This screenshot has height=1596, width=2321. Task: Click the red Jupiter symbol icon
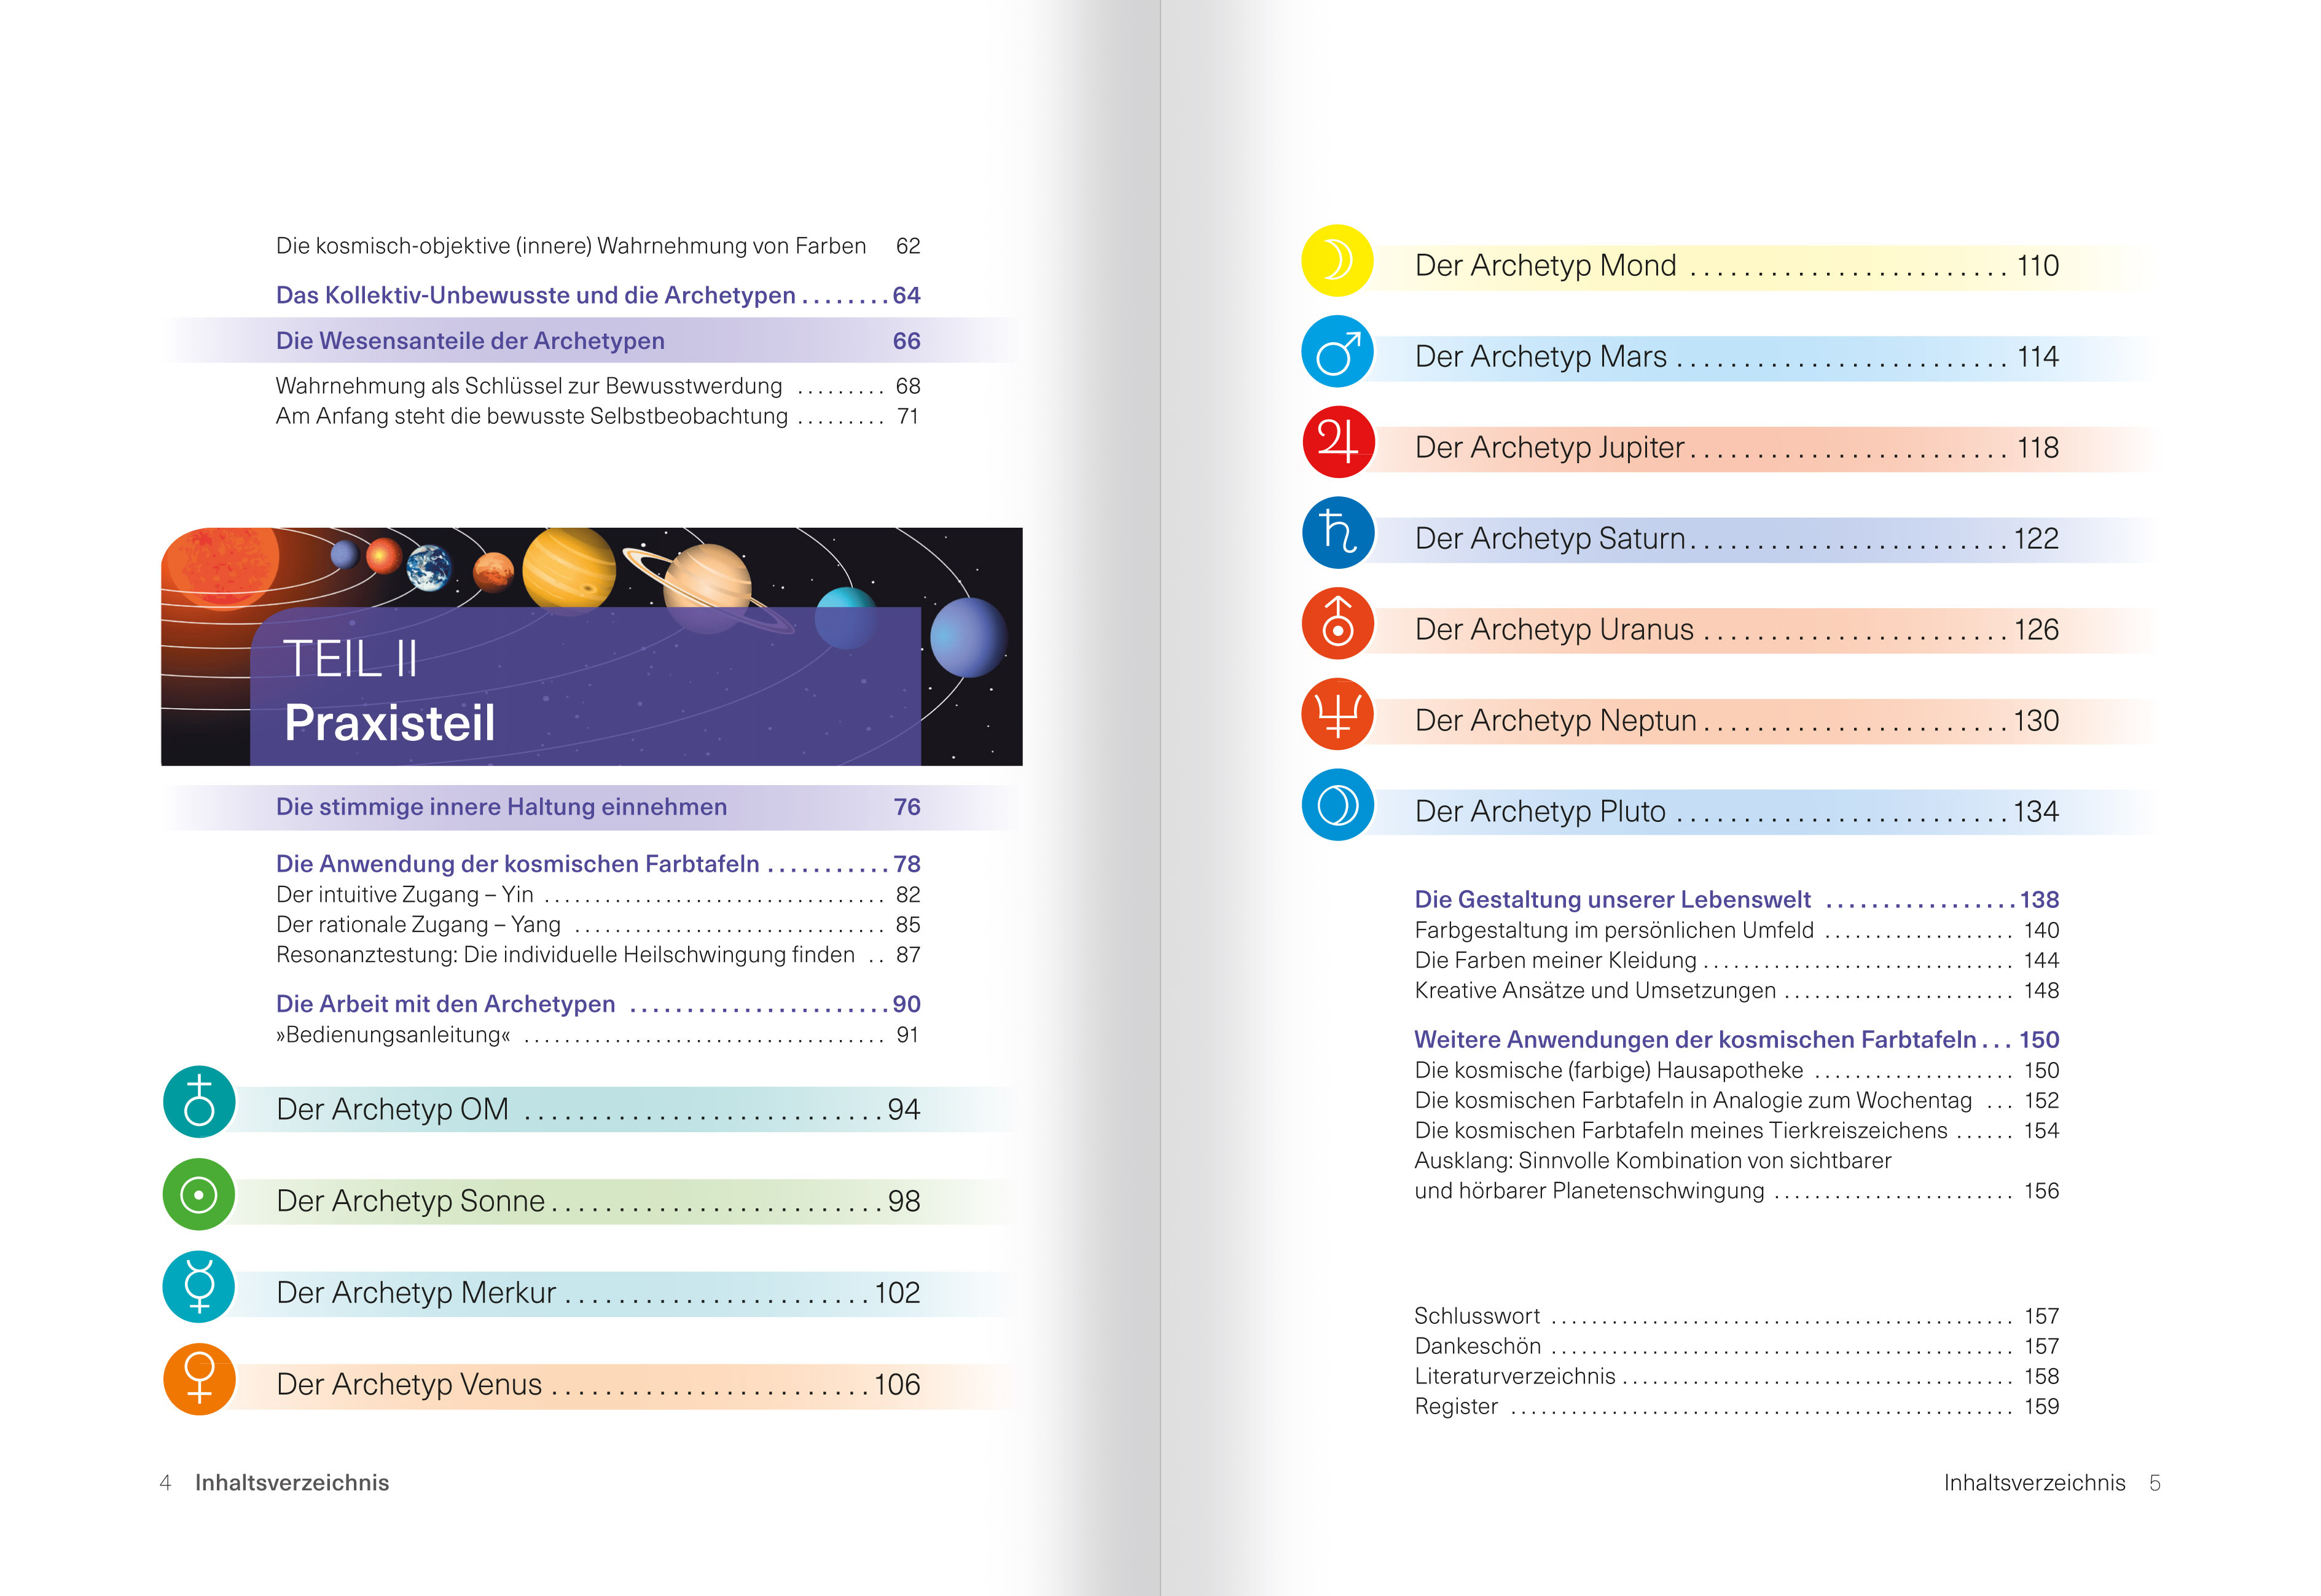(x=1337, y=442)
